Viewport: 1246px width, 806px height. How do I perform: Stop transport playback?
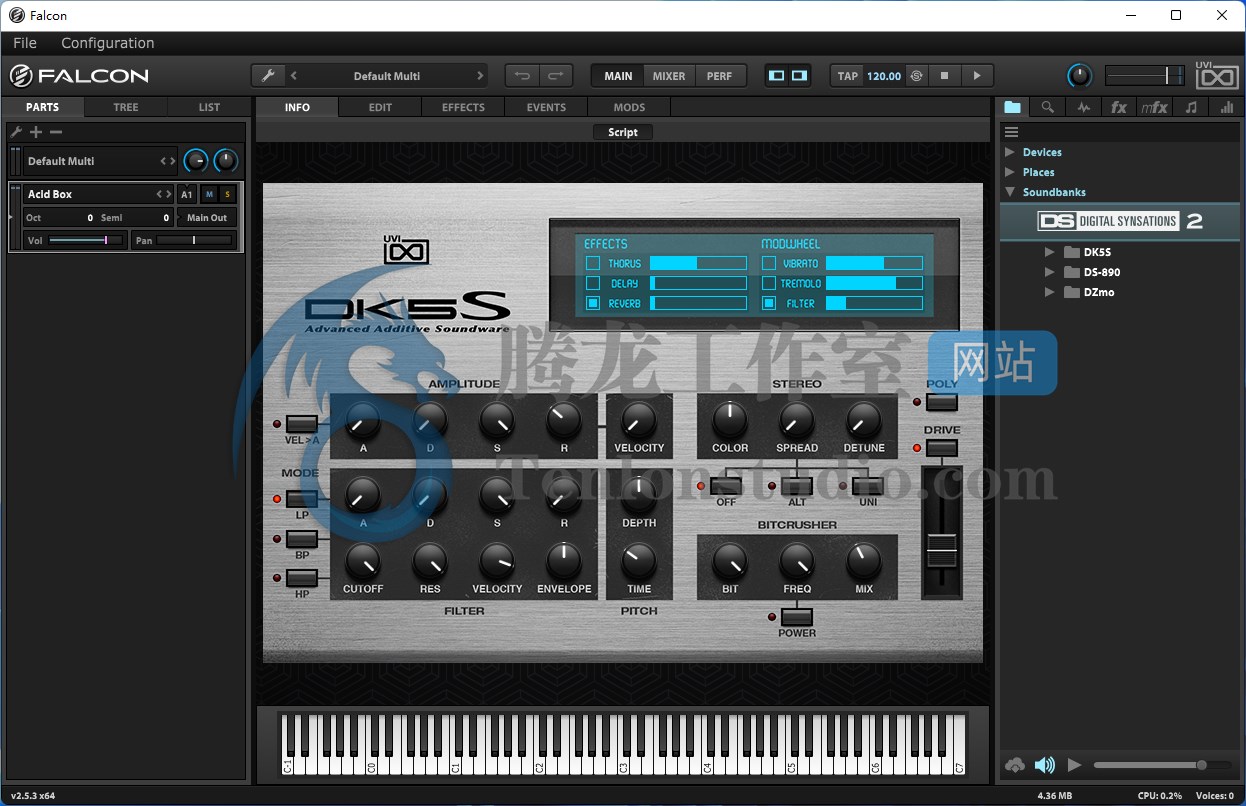point(944,76)
